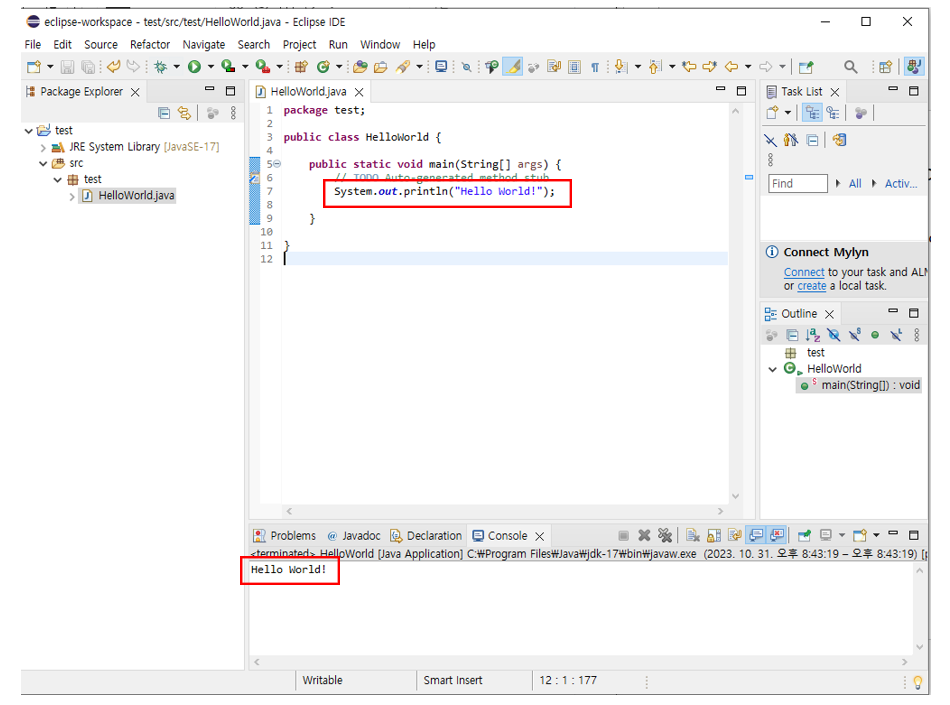Collapse the src folder node
Image resolution: width=950 pixels, height=705 pixels.
pos(43,164)
